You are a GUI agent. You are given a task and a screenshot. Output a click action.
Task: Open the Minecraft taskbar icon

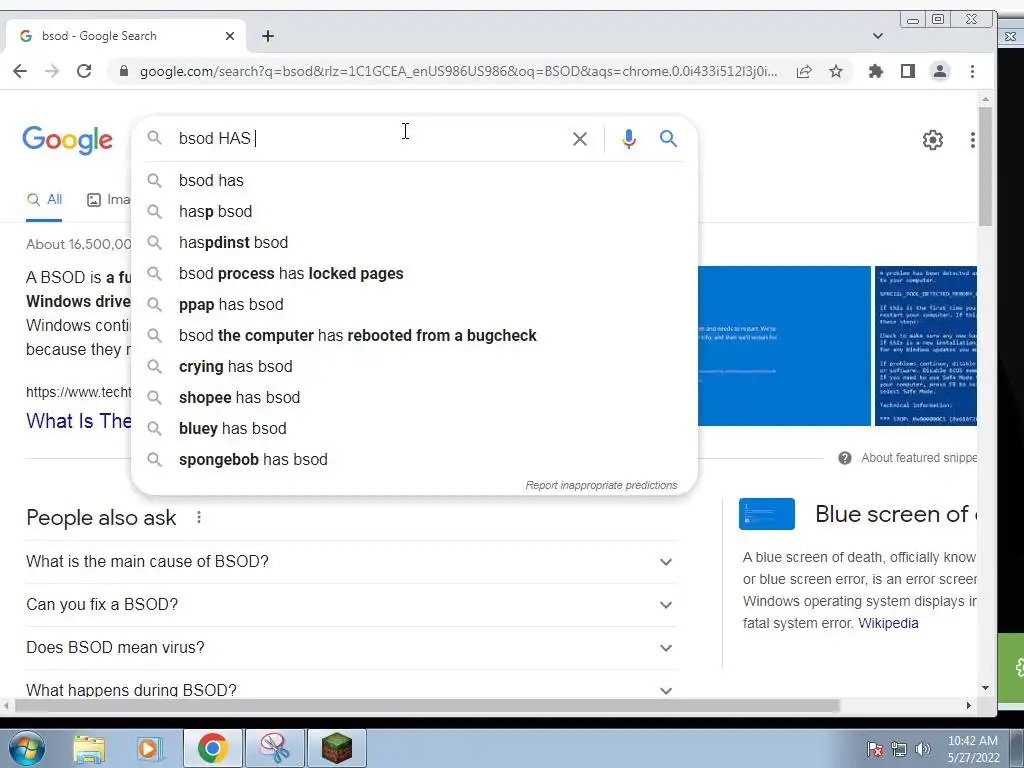pos(337,748)
